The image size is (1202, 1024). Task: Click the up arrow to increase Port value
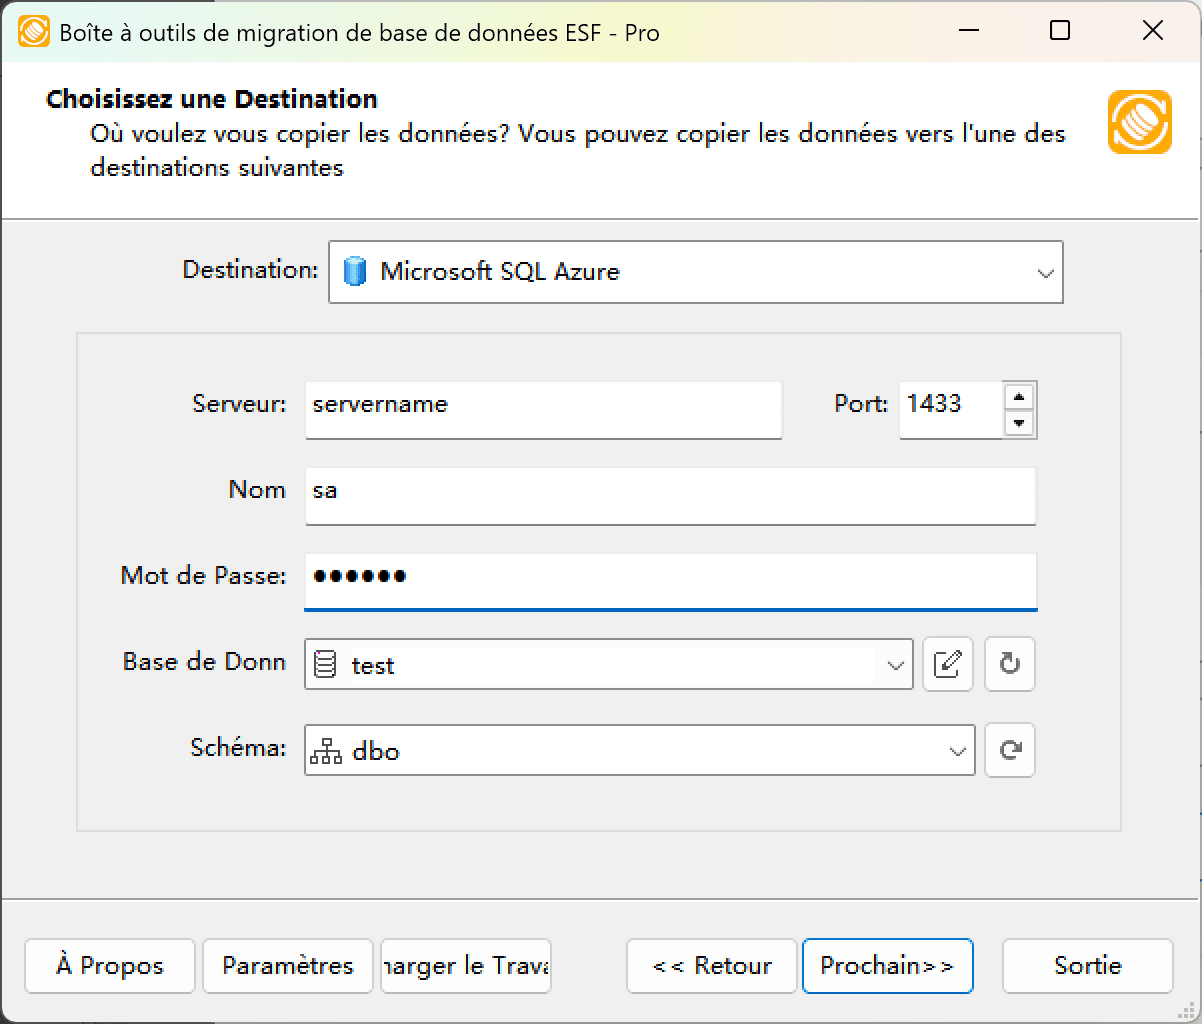(1019, 397)
